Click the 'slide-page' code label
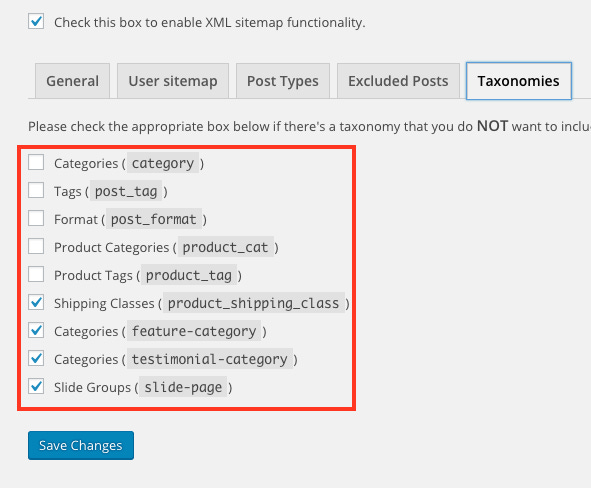591x488 pixels. (x=183, y=387)
